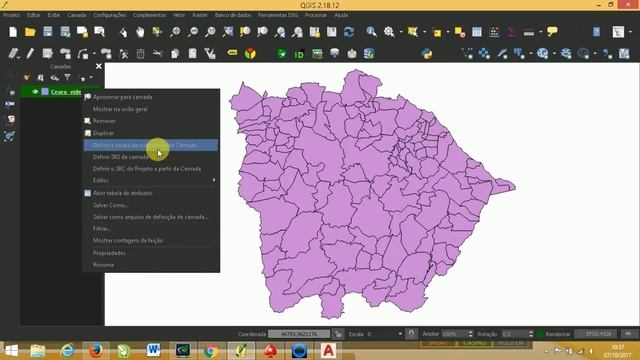640x360 pixels.
Task: Open the Complementos menu
Action: tap(149, 15)
